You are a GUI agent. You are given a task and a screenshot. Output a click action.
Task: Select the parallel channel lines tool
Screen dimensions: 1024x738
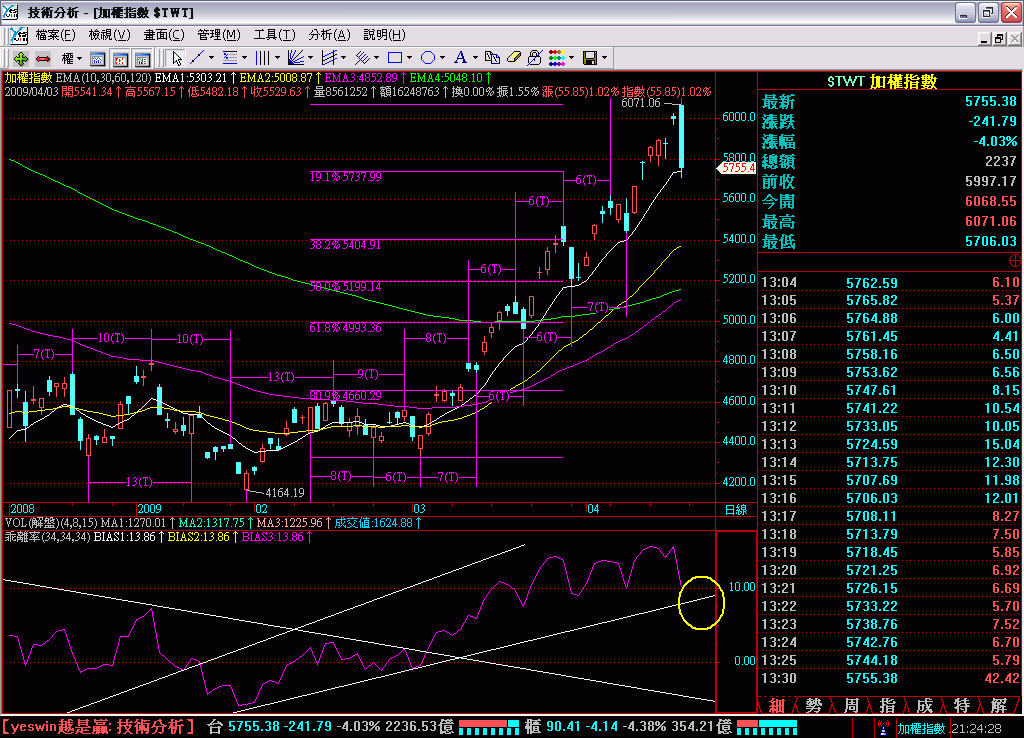point(329,58)
